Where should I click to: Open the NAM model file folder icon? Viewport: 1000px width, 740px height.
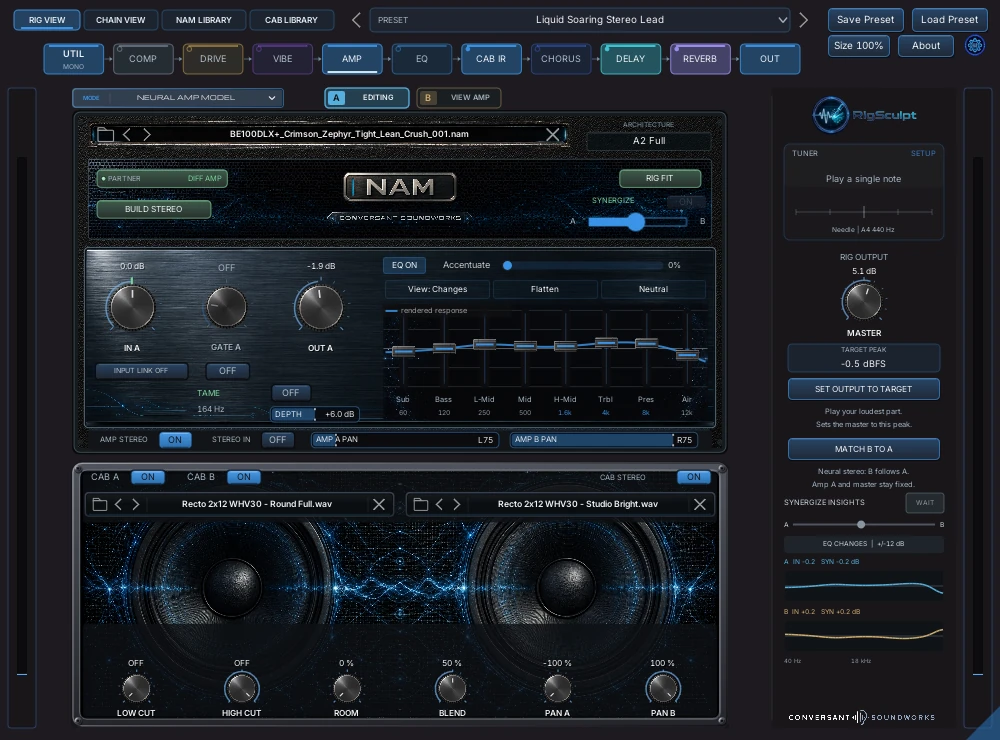tap(105, 135)
